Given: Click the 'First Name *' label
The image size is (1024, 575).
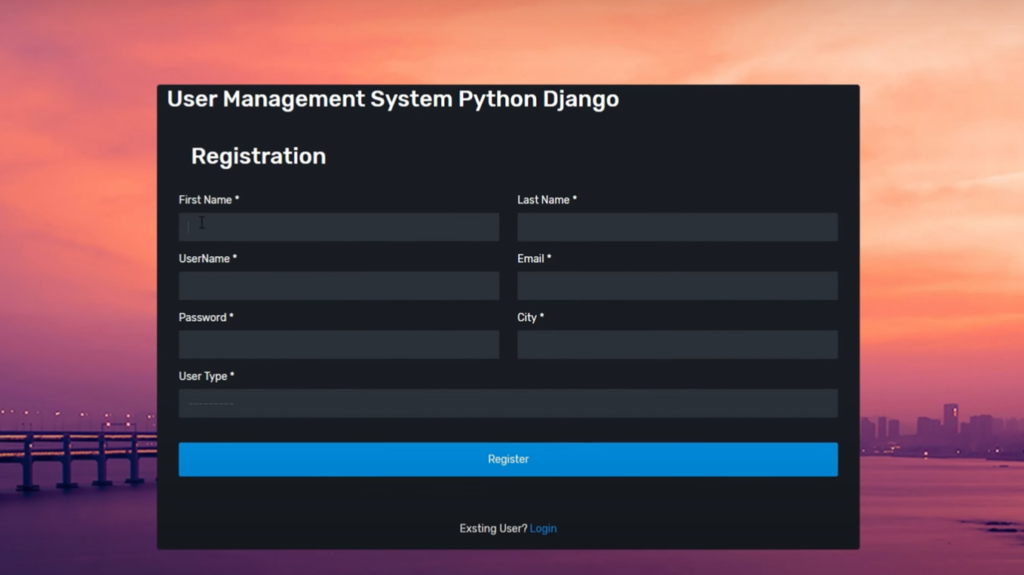Looking at the screenshot, I should (x=209, y=200).
